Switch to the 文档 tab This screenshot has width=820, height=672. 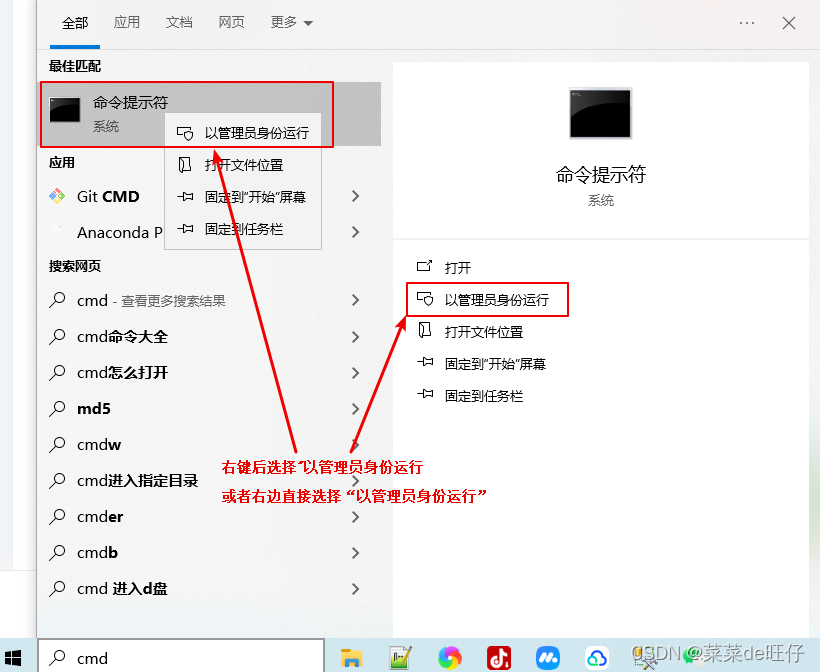179,22
